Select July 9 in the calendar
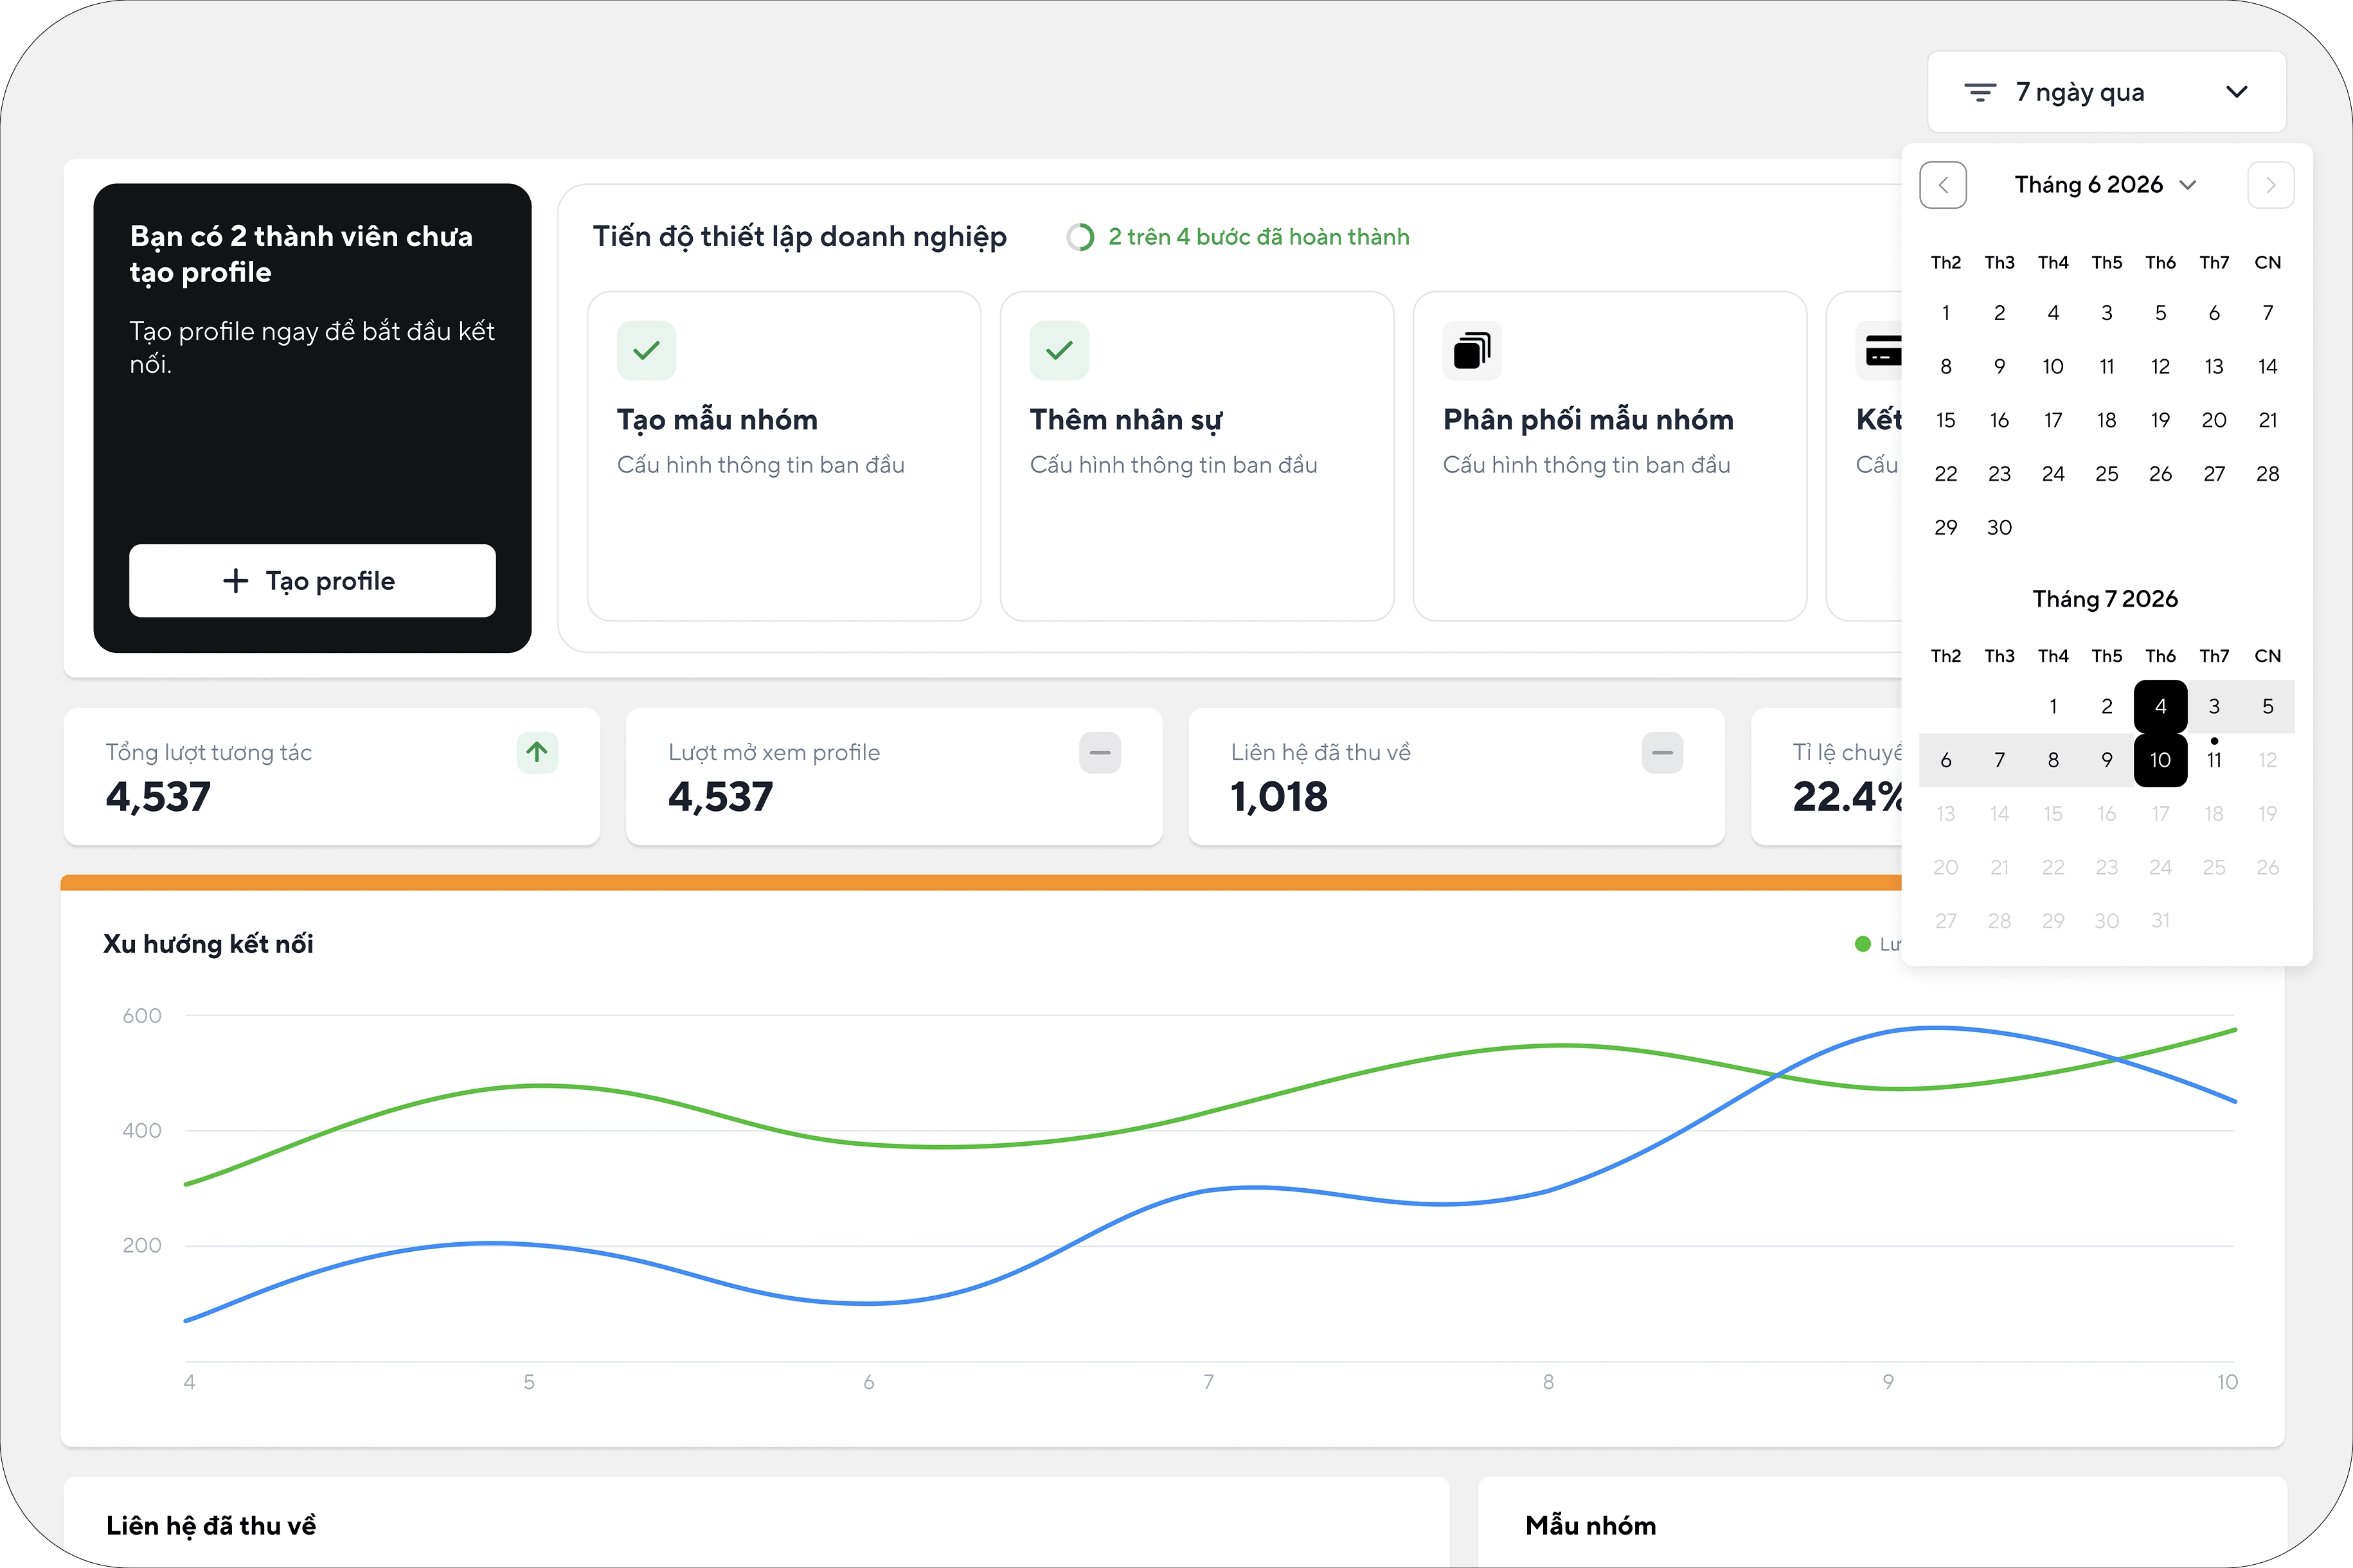 pos(2107,760)
